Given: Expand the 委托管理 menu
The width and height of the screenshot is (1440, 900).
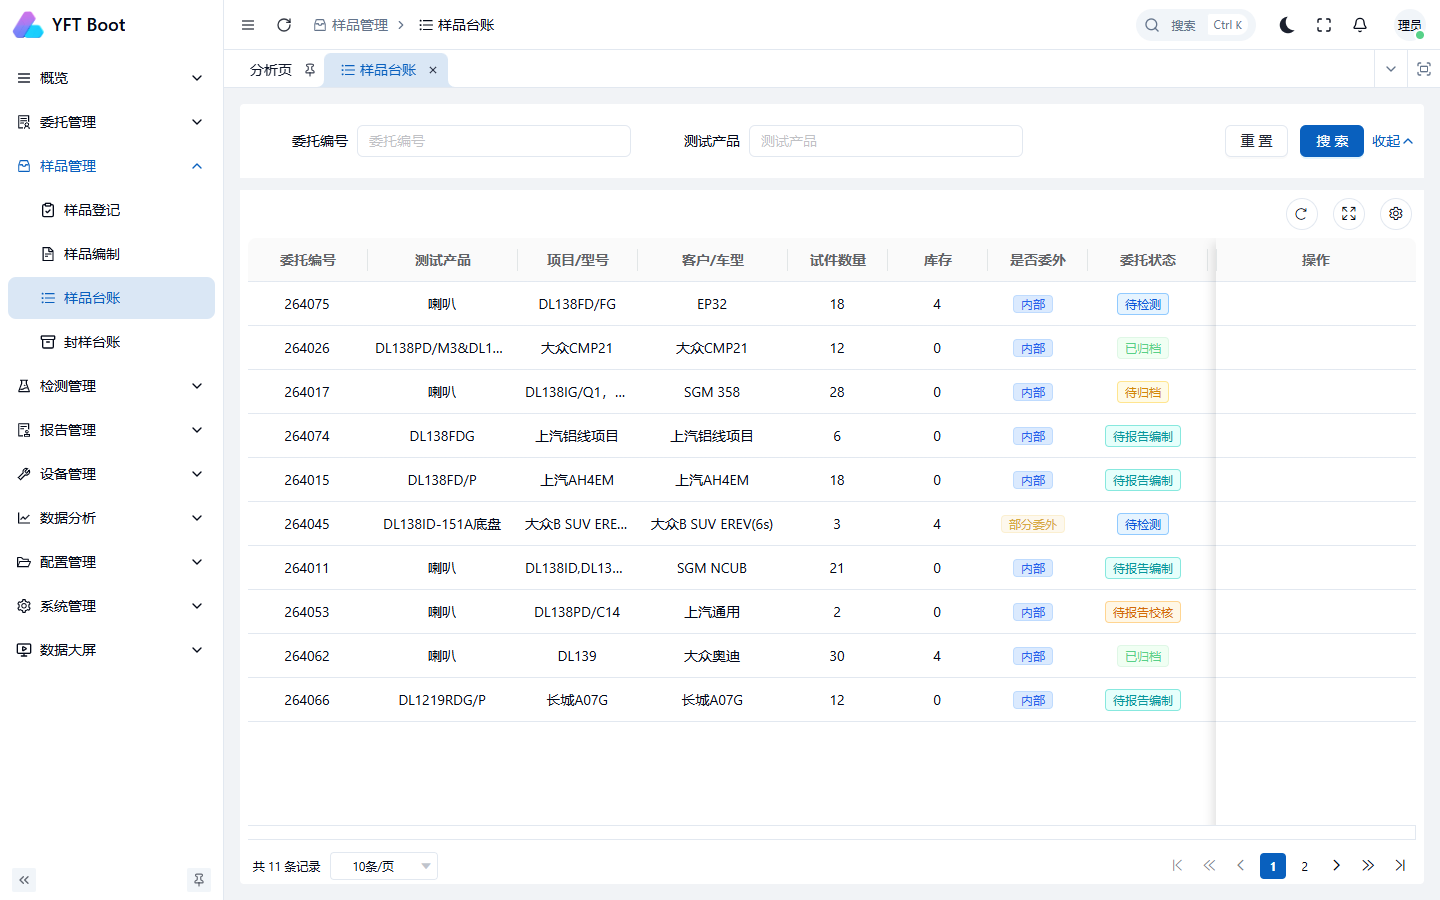Looking at the screenshot, I should 111,122.
